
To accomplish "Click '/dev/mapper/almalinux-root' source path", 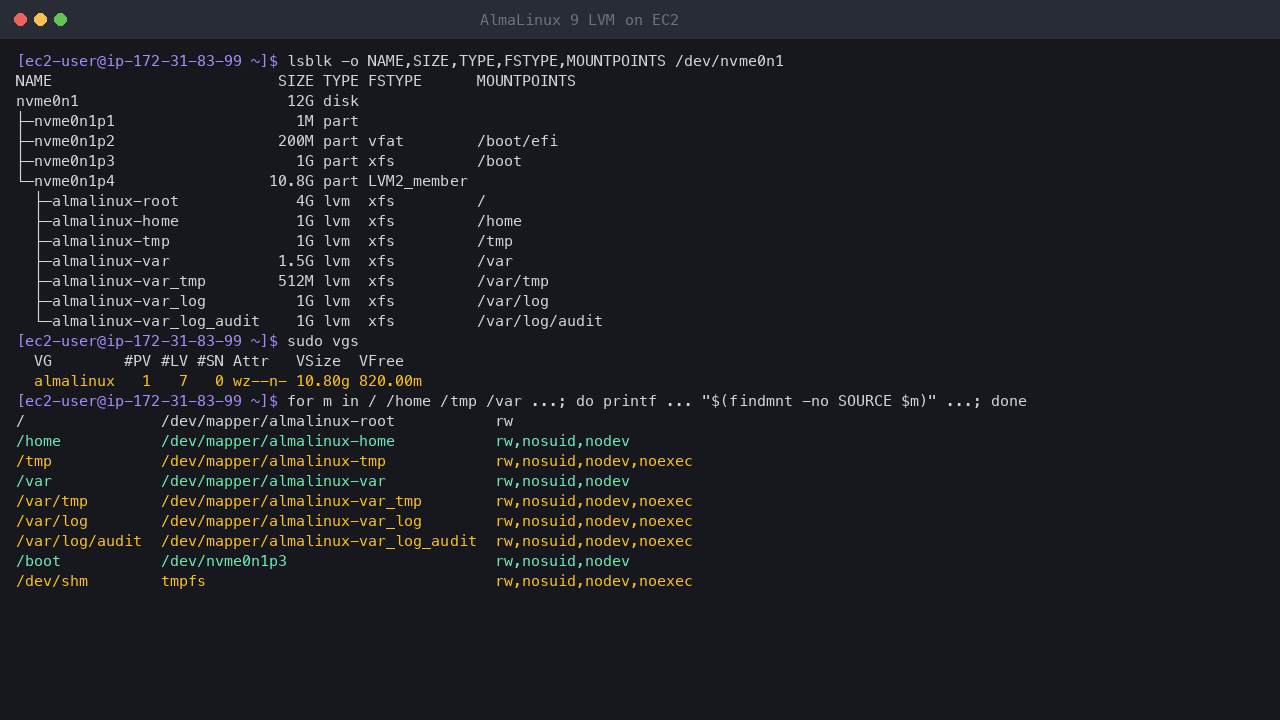I will coord(278,421).
